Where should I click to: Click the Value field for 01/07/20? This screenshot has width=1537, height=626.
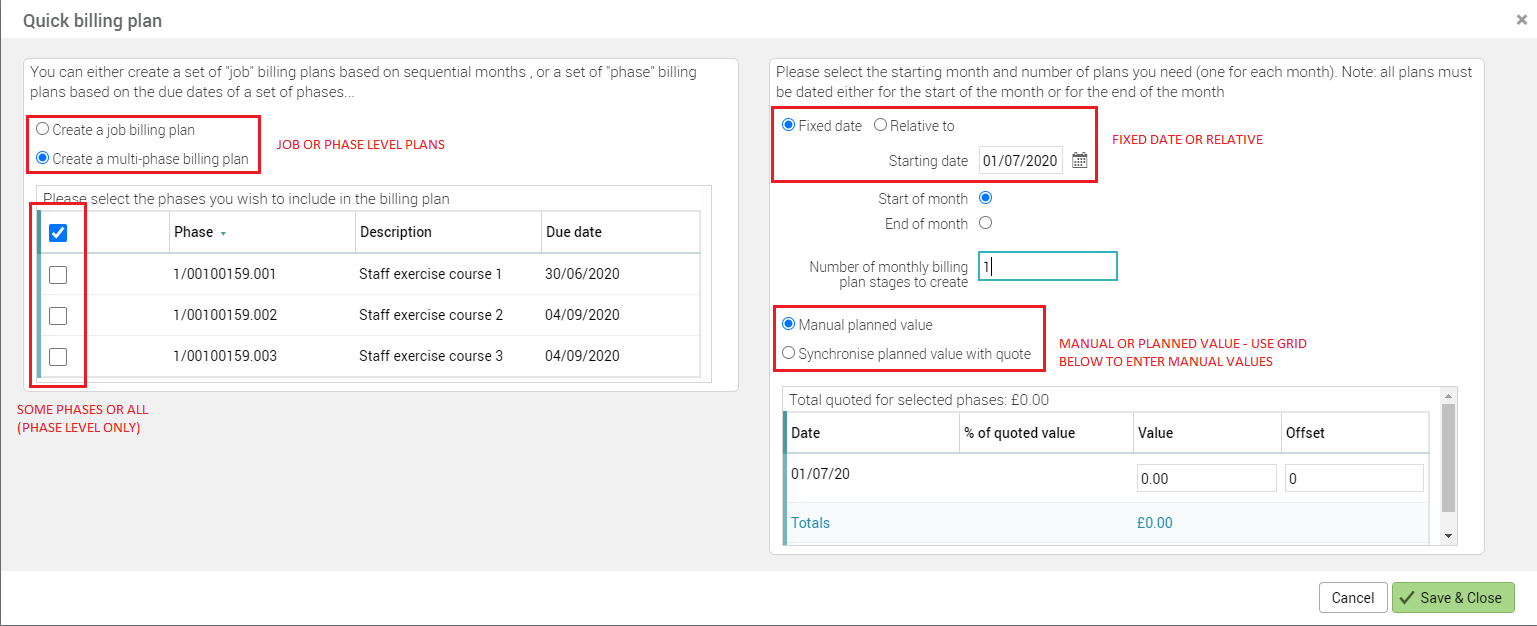tap(1206, 479)
